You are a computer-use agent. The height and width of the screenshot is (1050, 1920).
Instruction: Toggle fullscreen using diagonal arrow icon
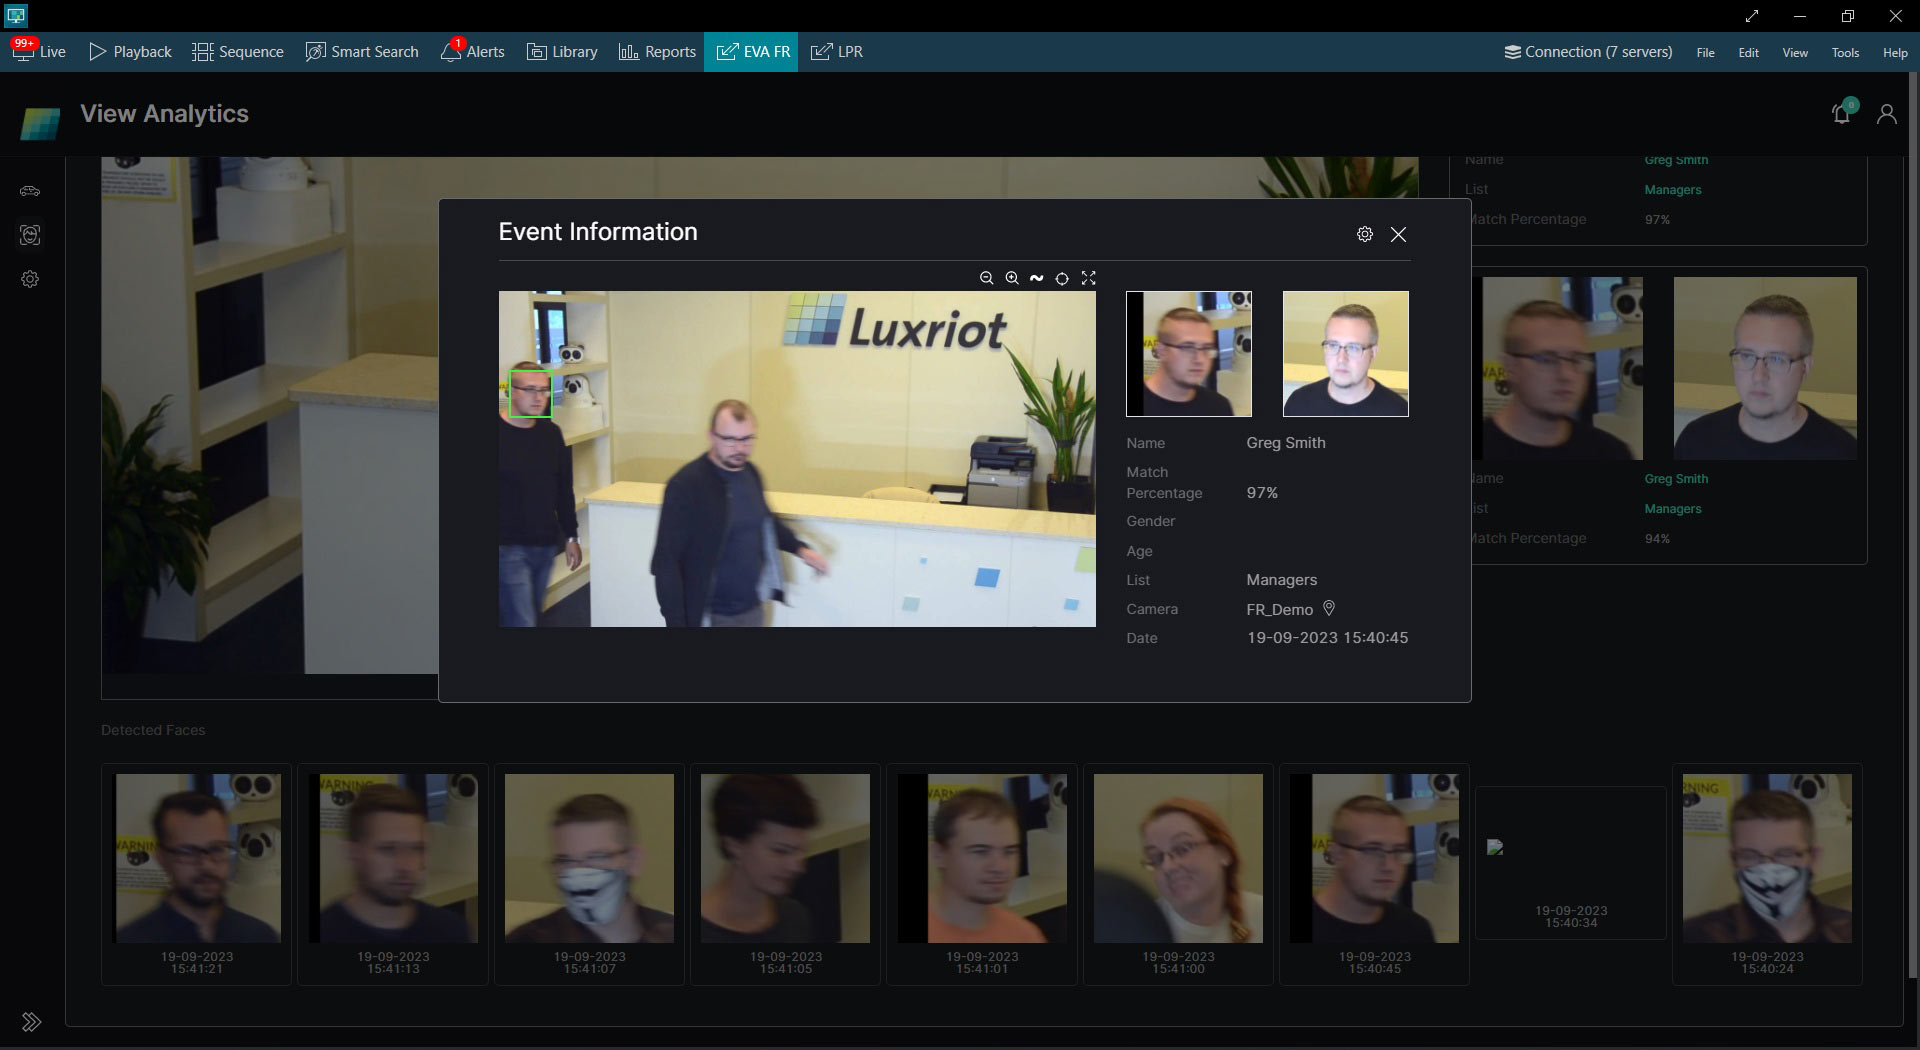click(x=1752, y=16)
